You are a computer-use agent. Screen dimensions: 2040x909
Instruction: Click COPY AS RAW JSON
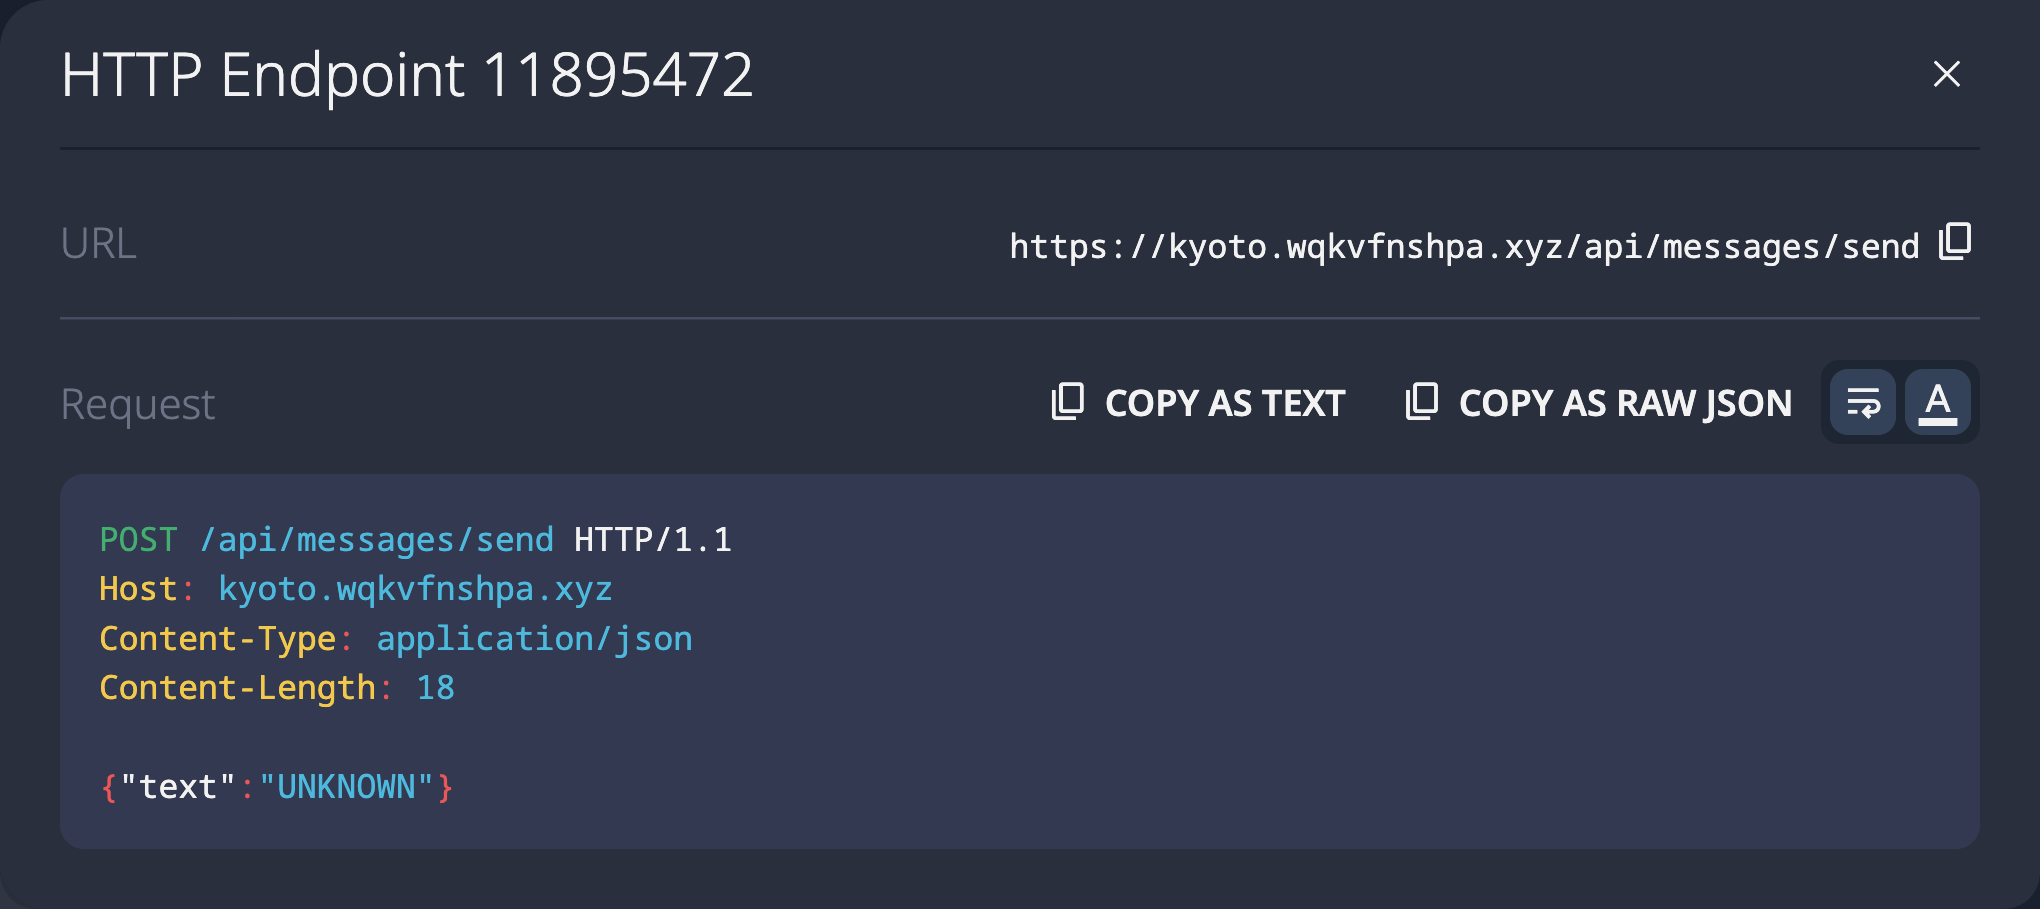pos(1625,403)
